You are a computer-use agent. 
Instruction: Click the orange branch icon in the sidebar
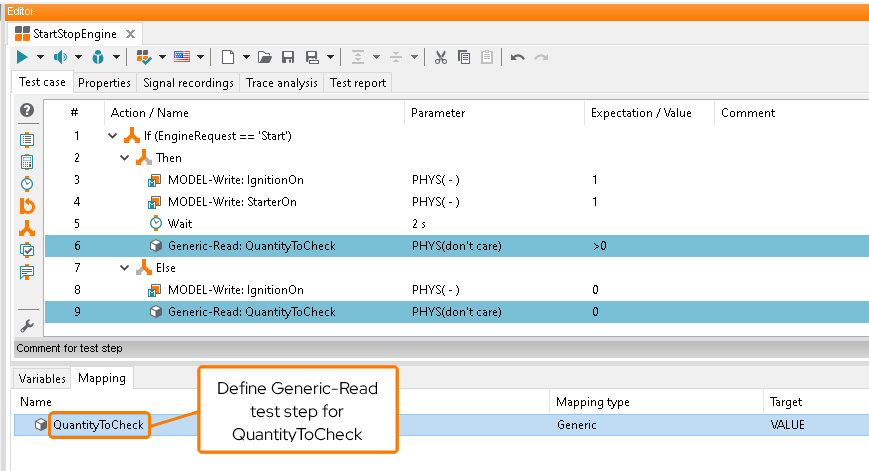(27, 228)
